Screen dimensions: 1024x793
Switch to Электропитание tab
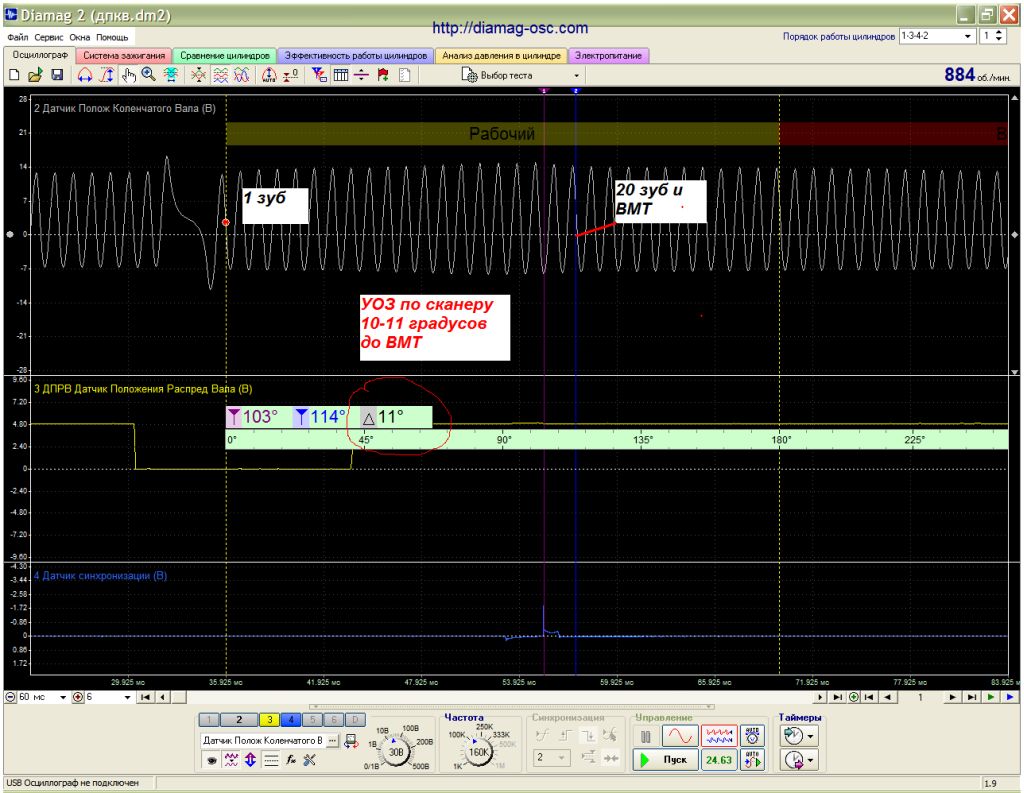click(x=609, y=56)
